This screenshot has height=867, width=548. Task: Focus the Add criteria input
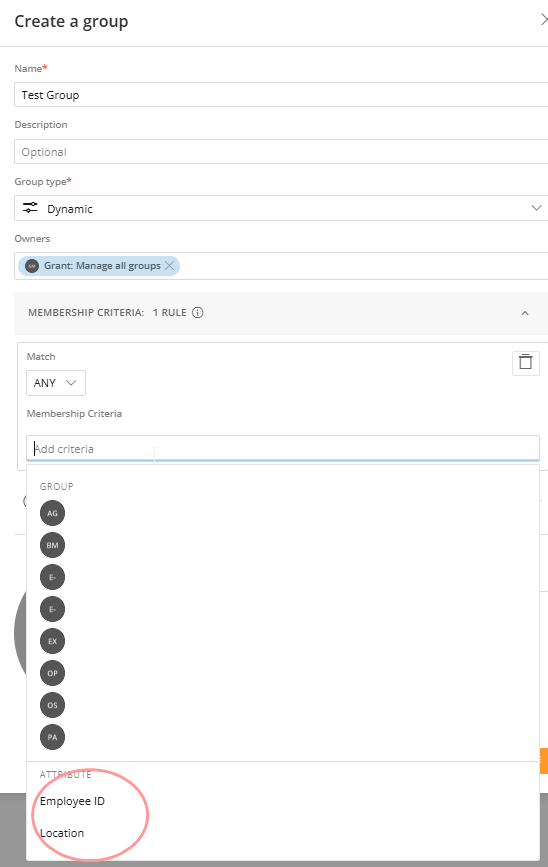coord(283,448)
